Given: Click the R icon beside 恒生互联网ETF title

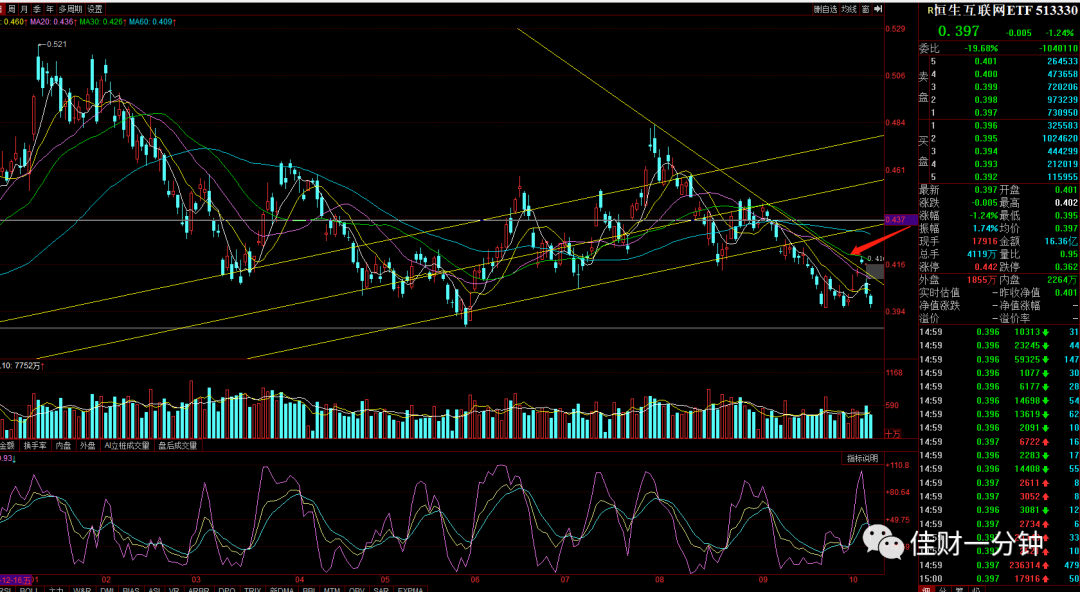Looking at the screenshot, I should point(931,10).
